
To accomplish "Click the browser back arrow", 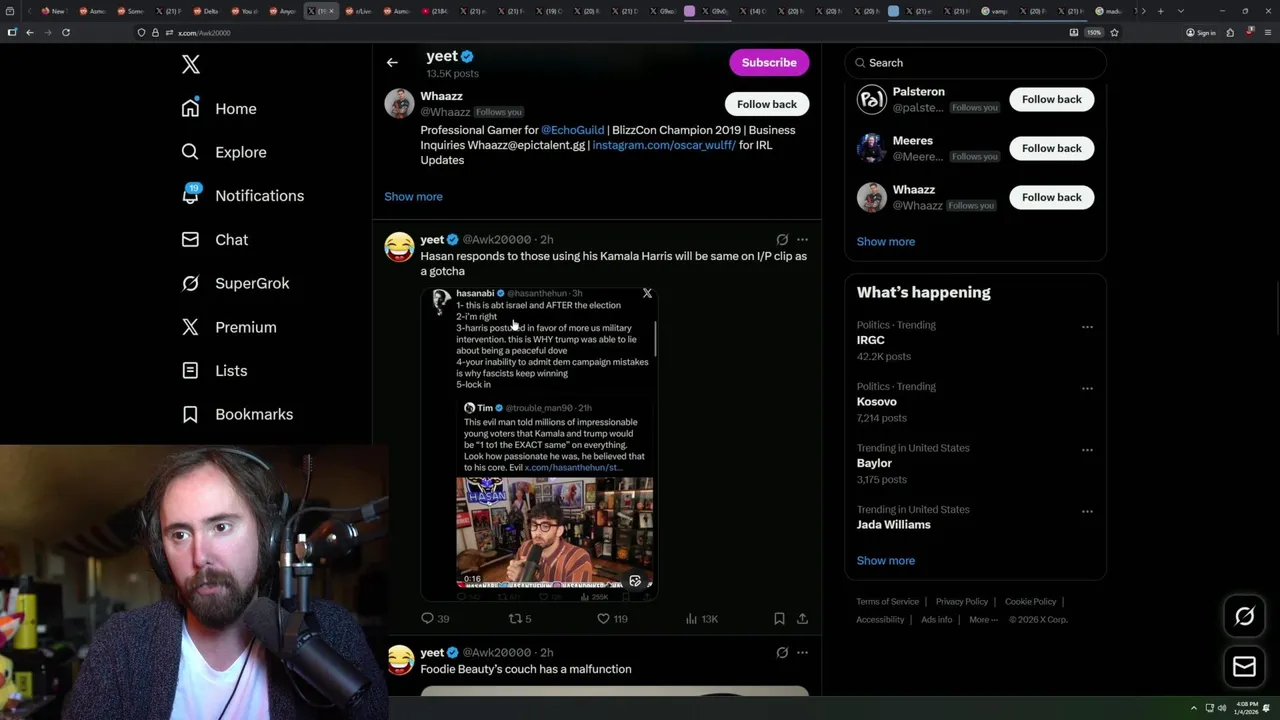I will coord(30,32).
